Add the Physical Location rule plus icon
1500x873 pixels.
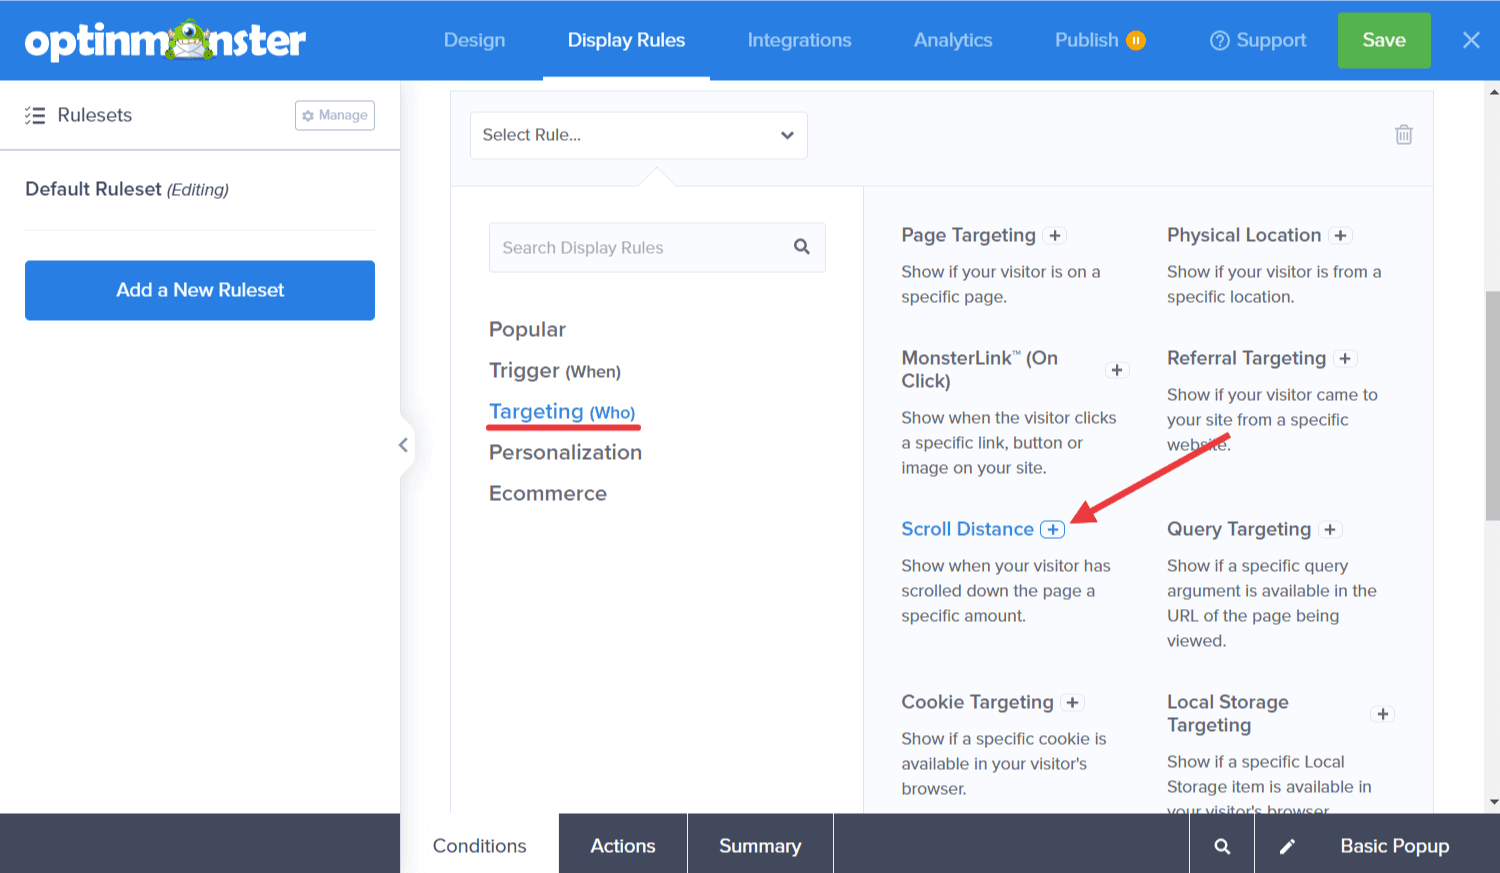(x=1341, y=236)
